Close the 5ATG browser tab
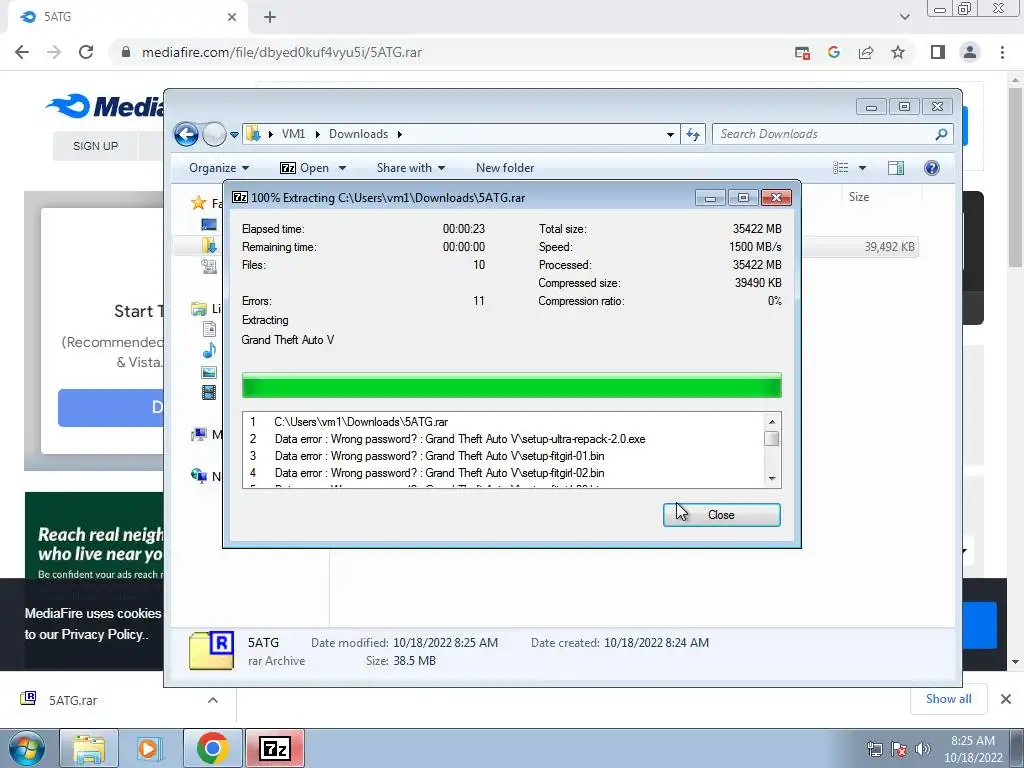This screenshot has width=1024, height=768. point(232,17)
